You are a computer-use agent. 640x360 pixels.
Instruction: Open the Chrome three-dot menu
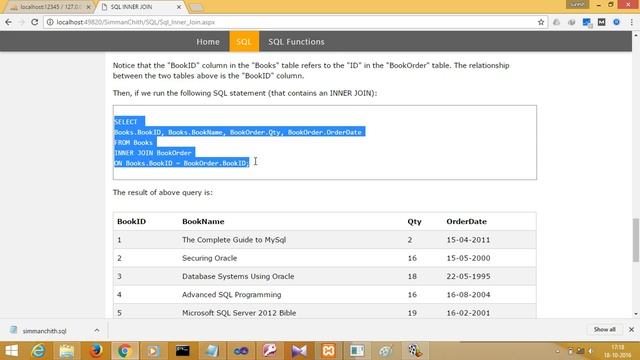(631, 22)
